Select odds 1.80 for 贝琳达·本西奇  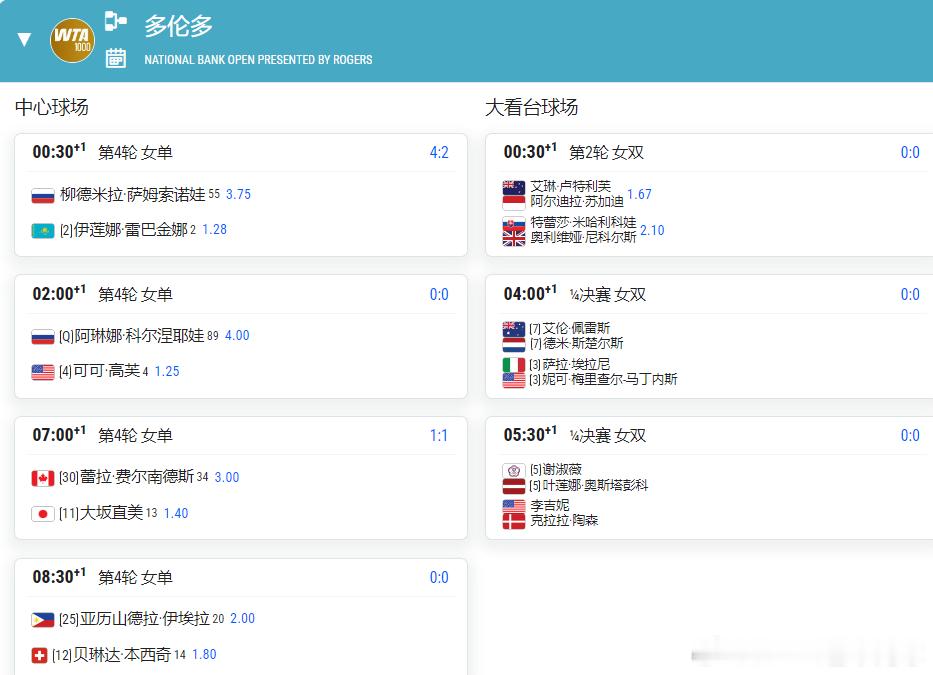(x=204, y=655)
